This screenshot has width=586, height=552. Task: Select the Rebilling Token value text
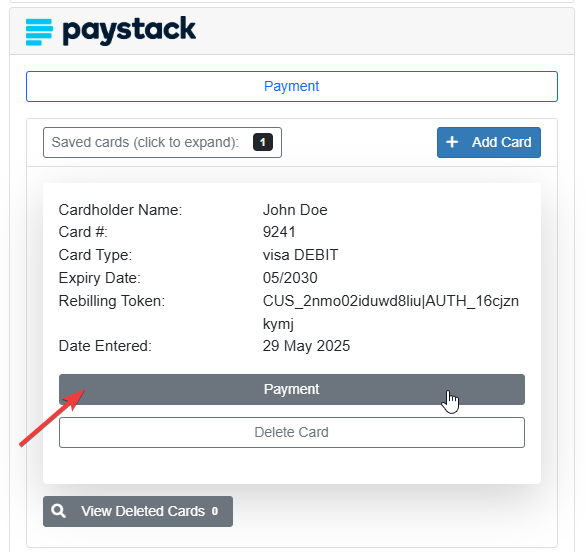391,312
